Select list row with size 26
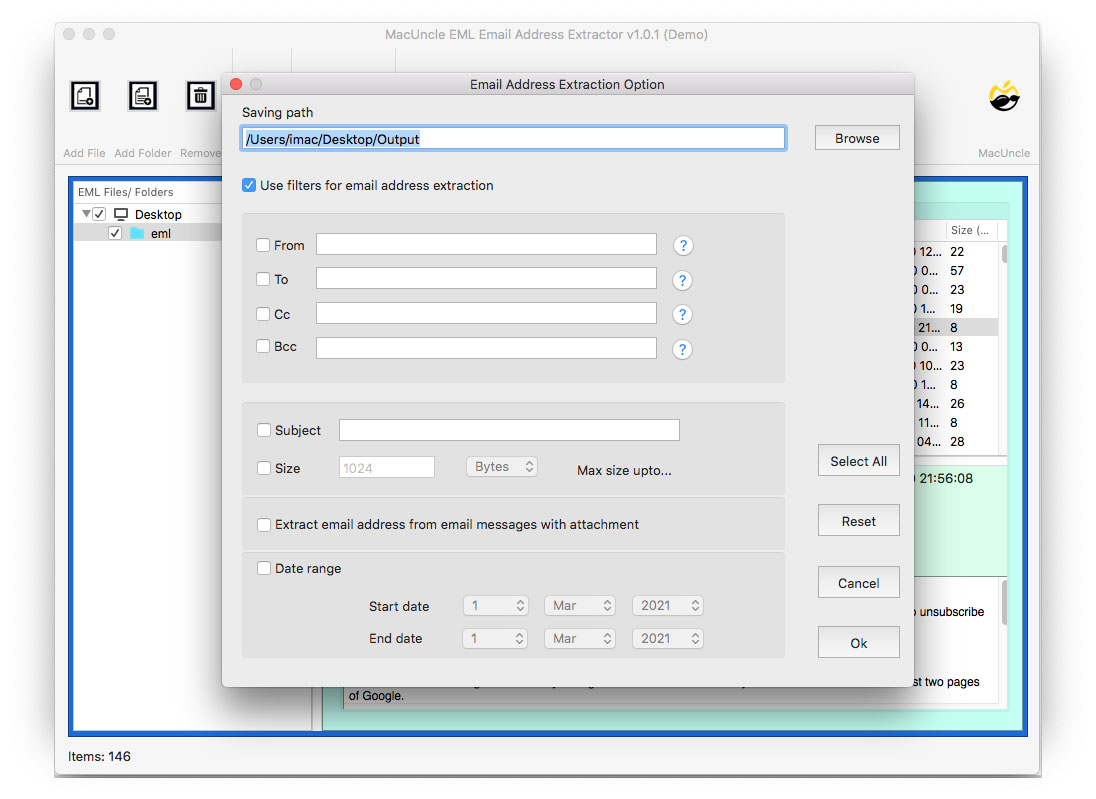Viewport: 1096px width, 799px height. click(x=956, y=403)
